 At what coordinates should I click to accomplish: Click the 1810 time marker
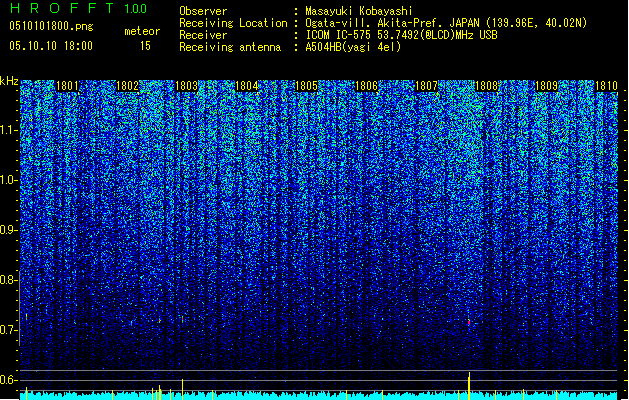click(x=606, y=86)
